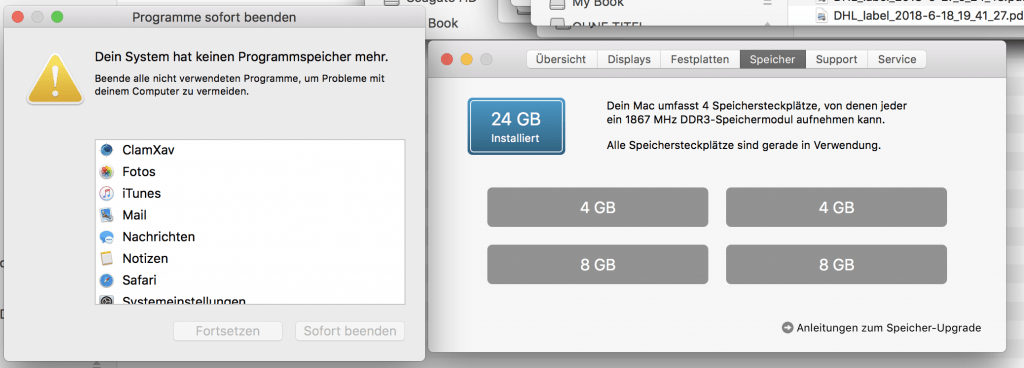Select the Mail app icon
1024x368 pixels.
pos(106,215)
